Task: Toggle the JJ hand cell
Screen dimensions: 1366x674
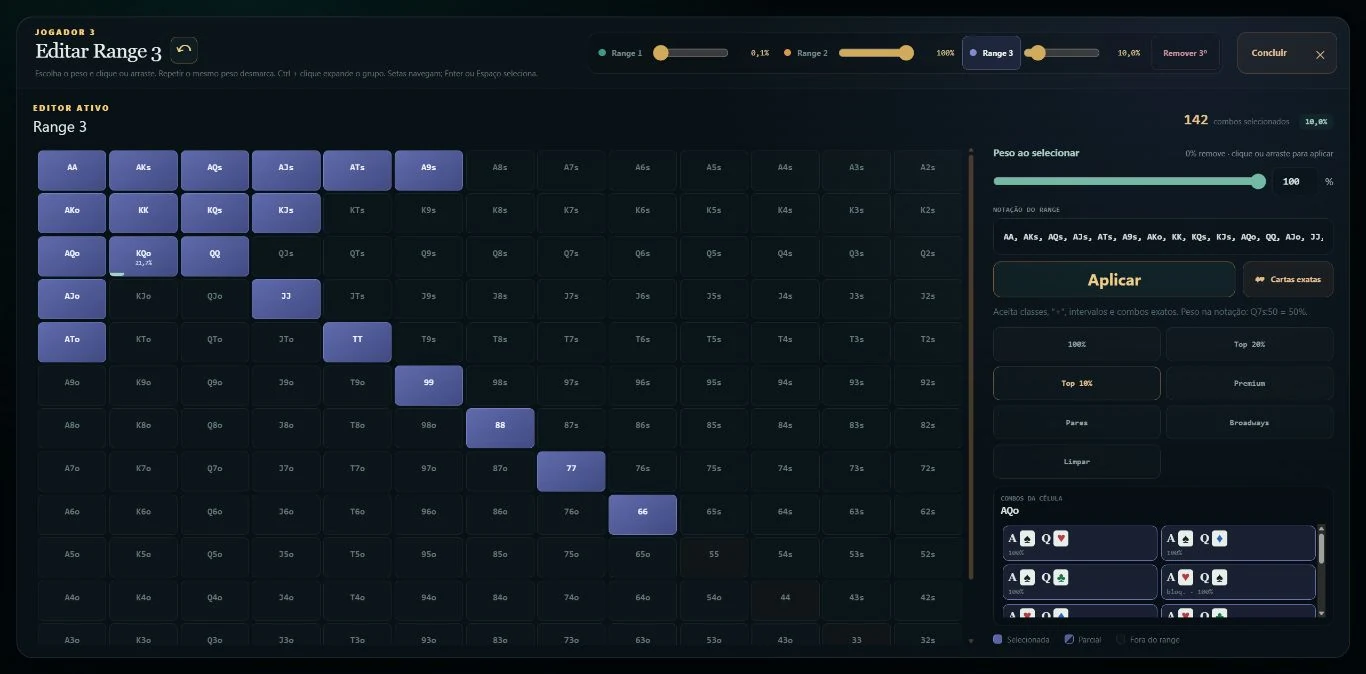Action: [x=286, y=299]
